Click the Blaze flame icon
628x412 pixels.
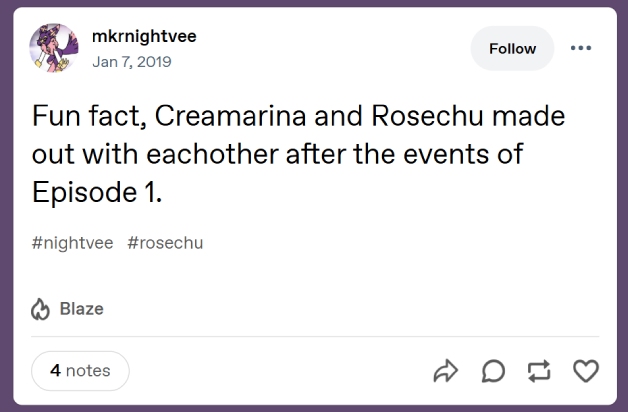click(41, 309)
